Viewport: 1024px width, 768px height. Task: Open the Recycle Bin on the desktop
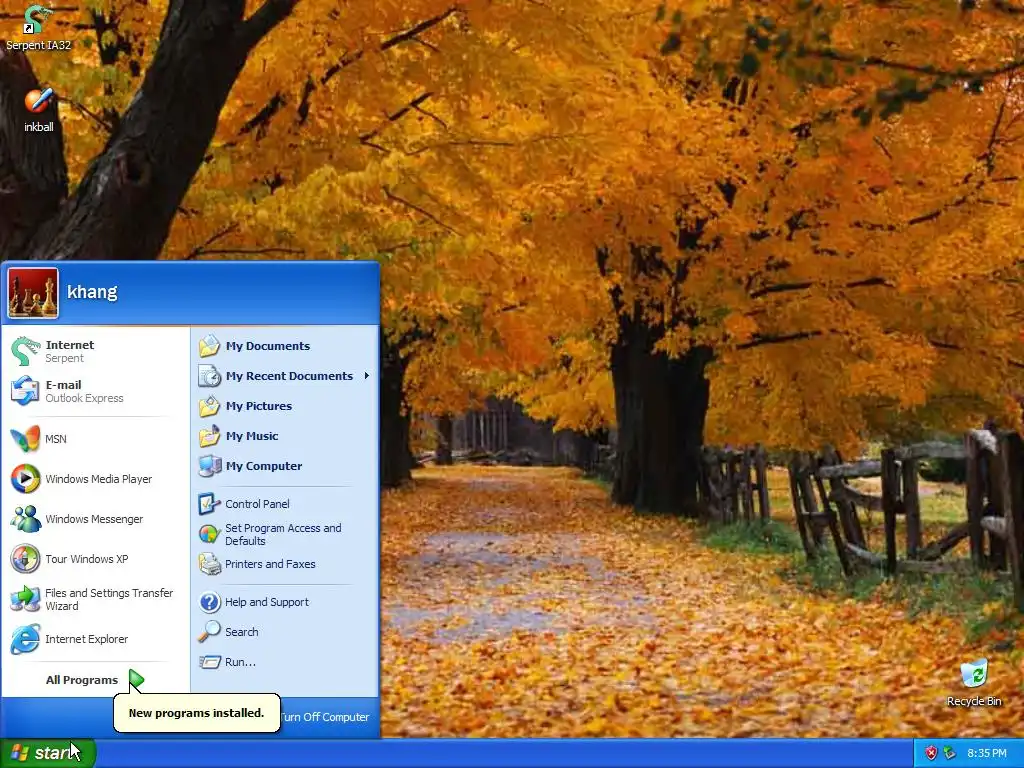974,683
